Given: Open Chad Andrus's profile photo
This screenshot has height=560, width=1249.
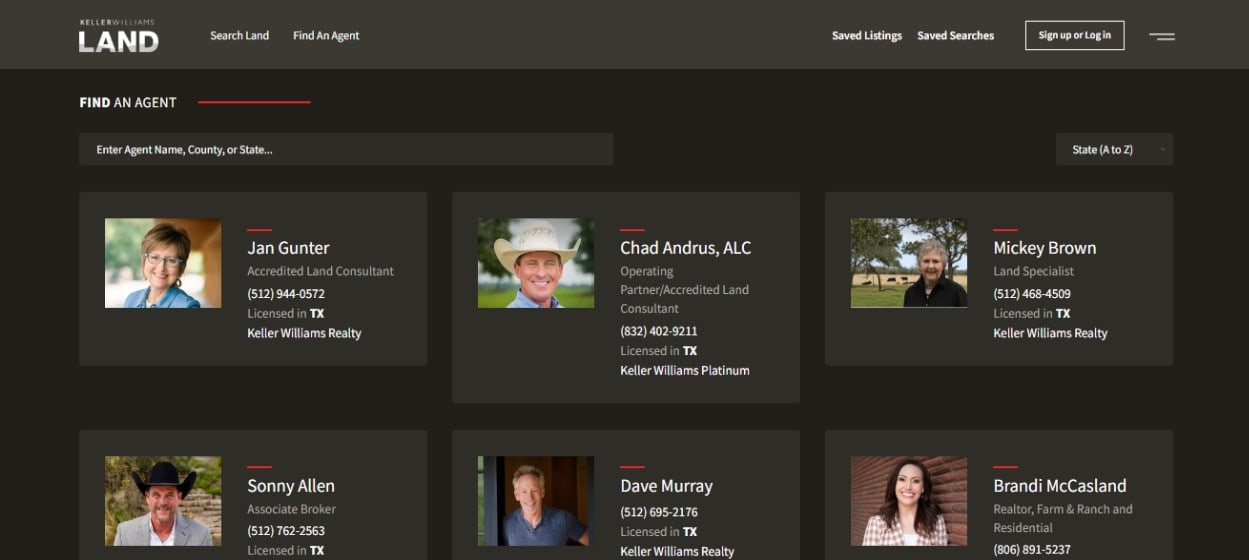Looking at the screenshot, I should [x=536, y=263].
